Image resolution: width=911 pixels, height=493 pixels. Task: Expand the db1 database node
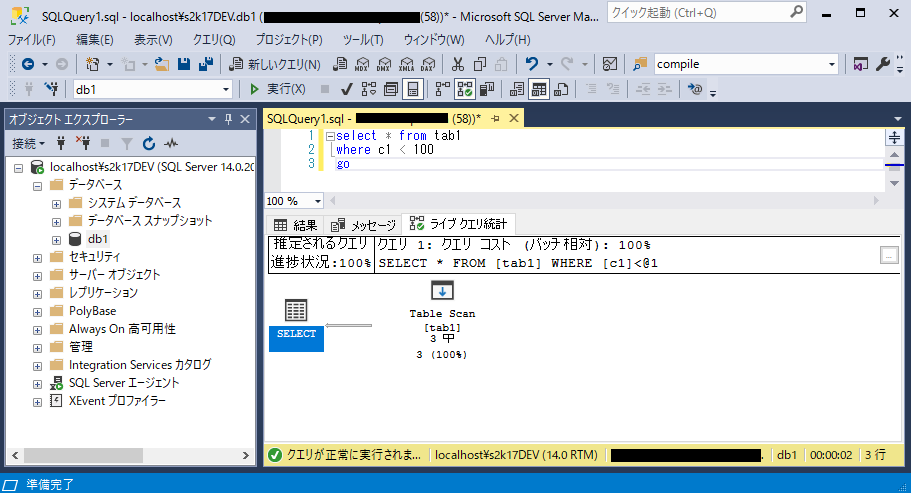click(x=56, y=240)
